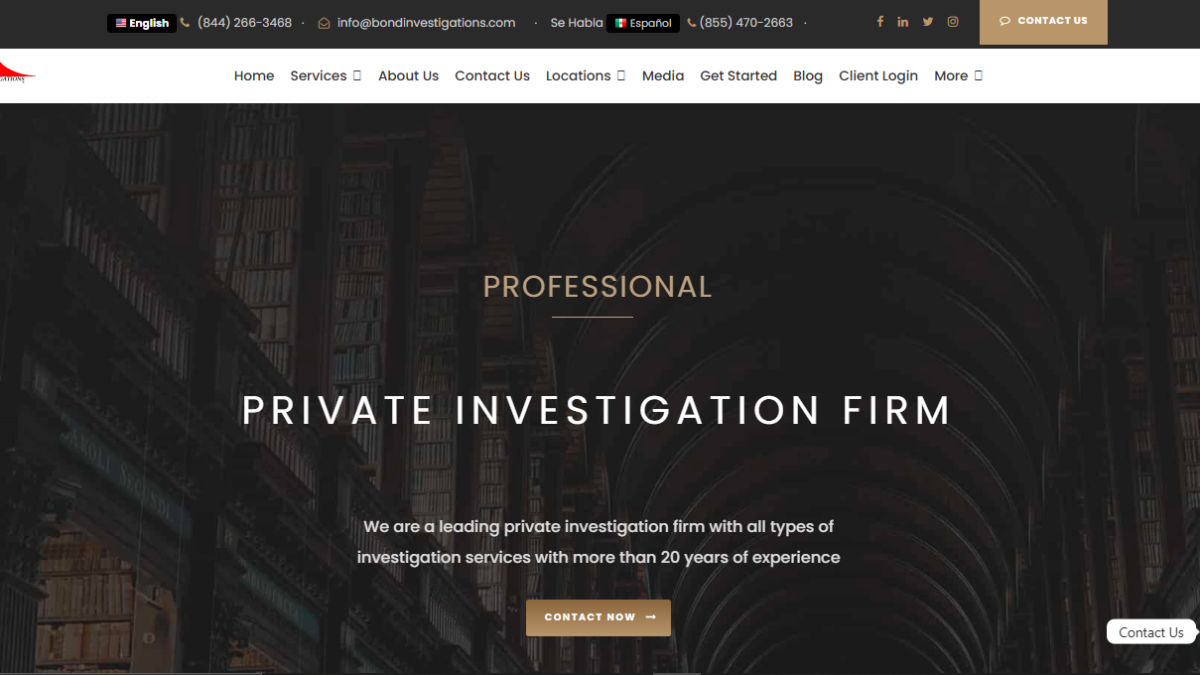1200x675 pixels.
Task: Switch language to Español
Action: click(x=643, y=23)
